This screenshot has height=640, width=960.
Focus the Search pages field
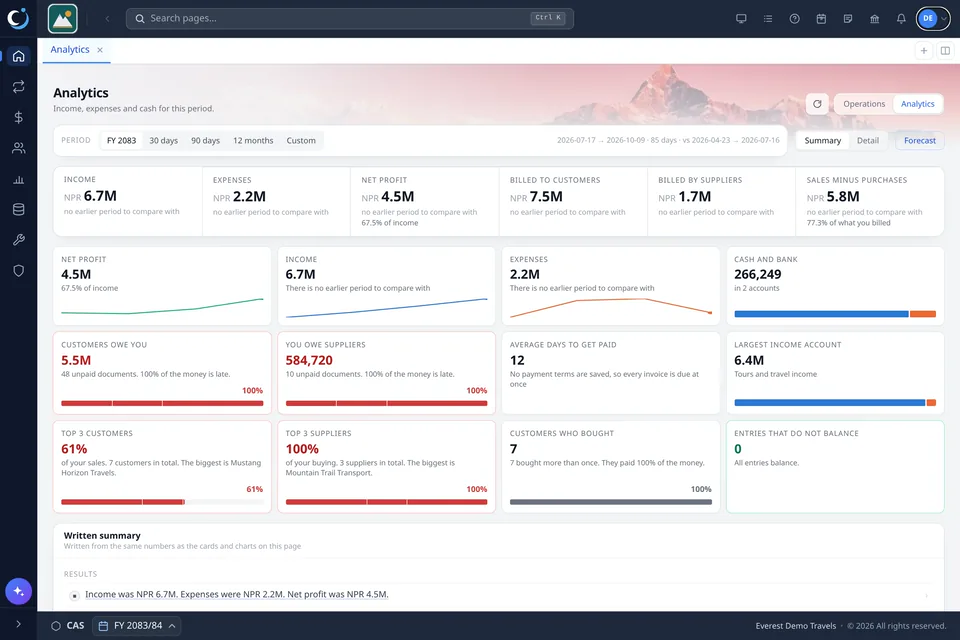coord(350,18)
